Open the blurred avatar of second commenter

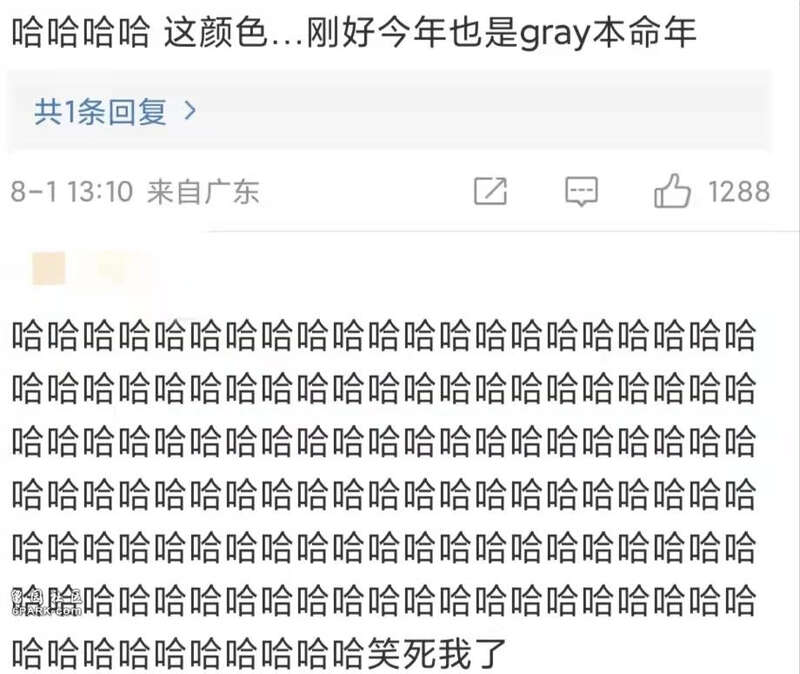tap(49, 268)
